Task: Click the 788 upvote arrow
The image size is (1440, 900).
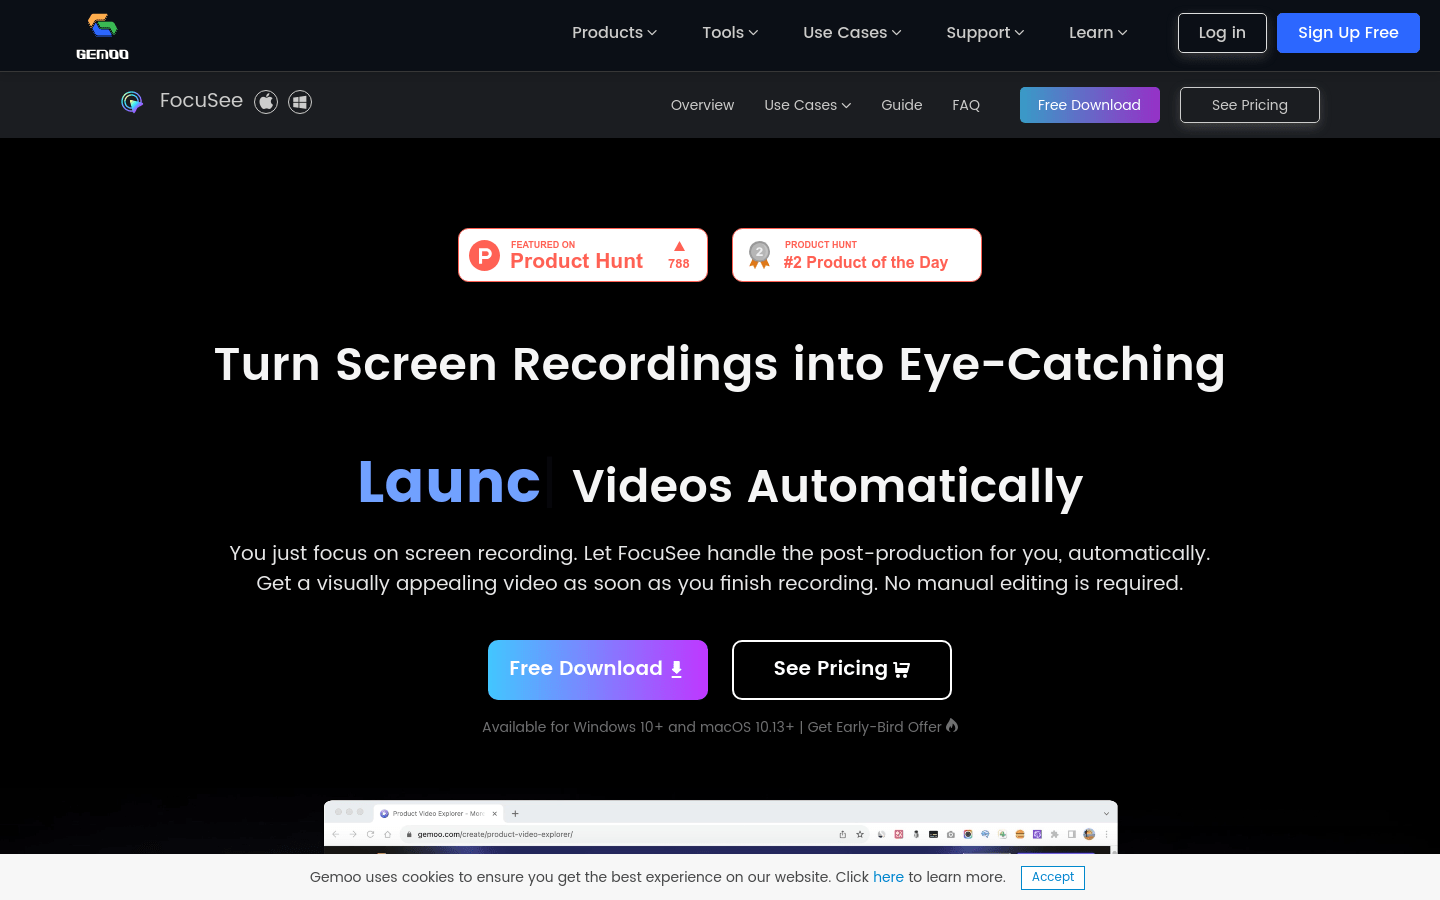Action: [679, 246]
